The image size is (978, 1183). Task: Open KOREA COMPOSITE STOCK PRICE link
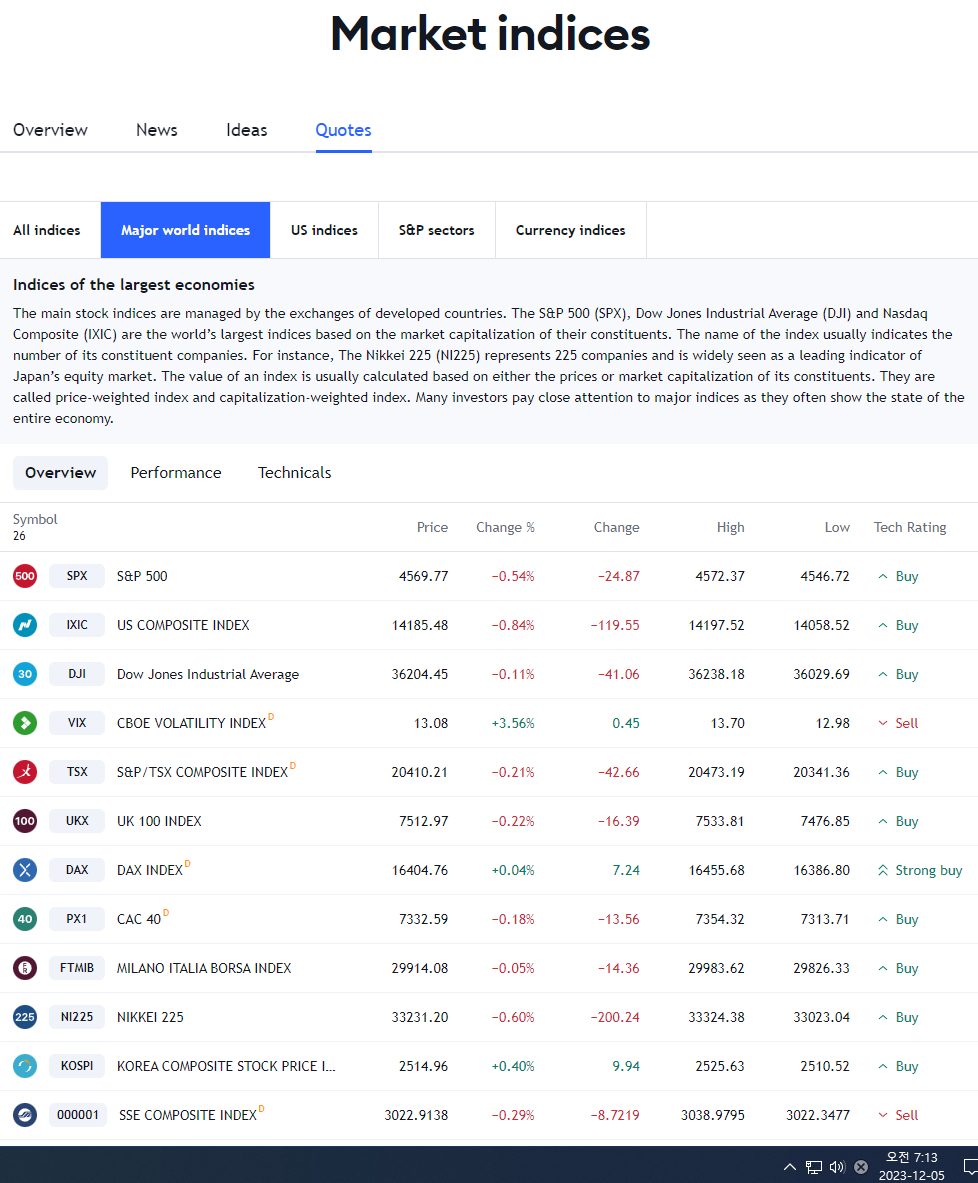(x=226, y=1067)
